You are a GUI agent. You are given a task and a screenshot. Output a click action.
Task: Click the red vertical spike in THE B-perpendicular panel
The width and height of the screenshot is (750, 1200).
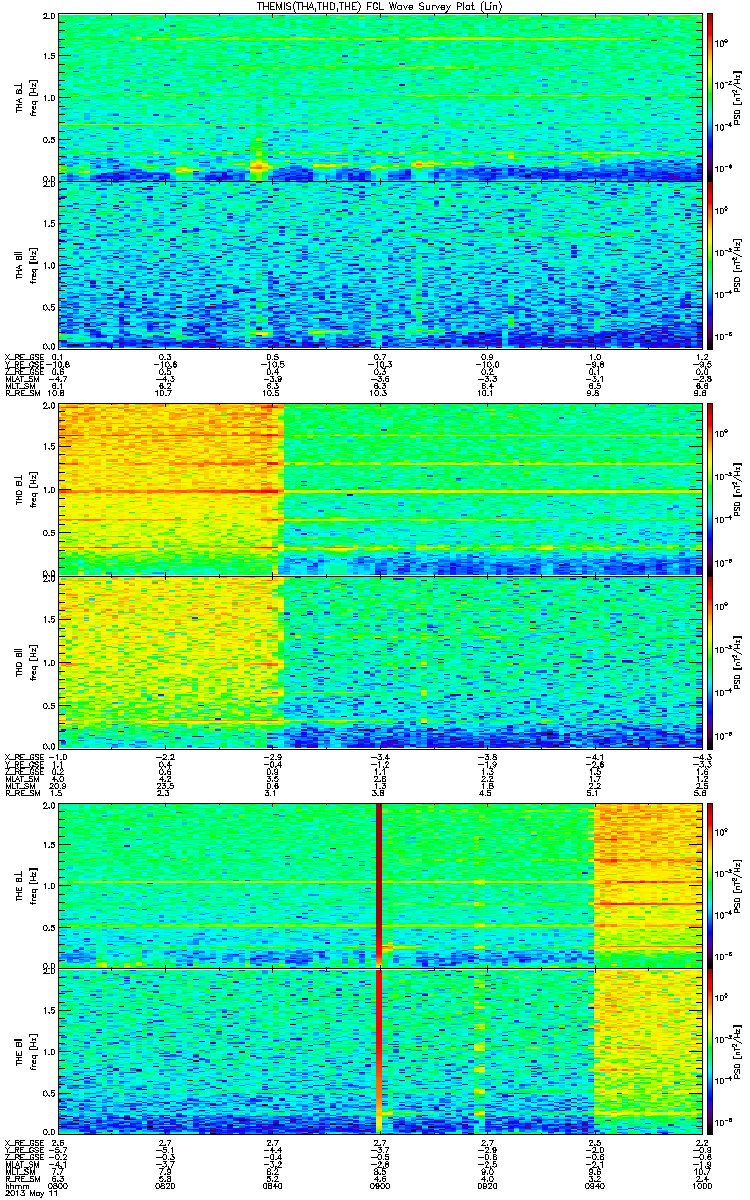coord(379,885)
